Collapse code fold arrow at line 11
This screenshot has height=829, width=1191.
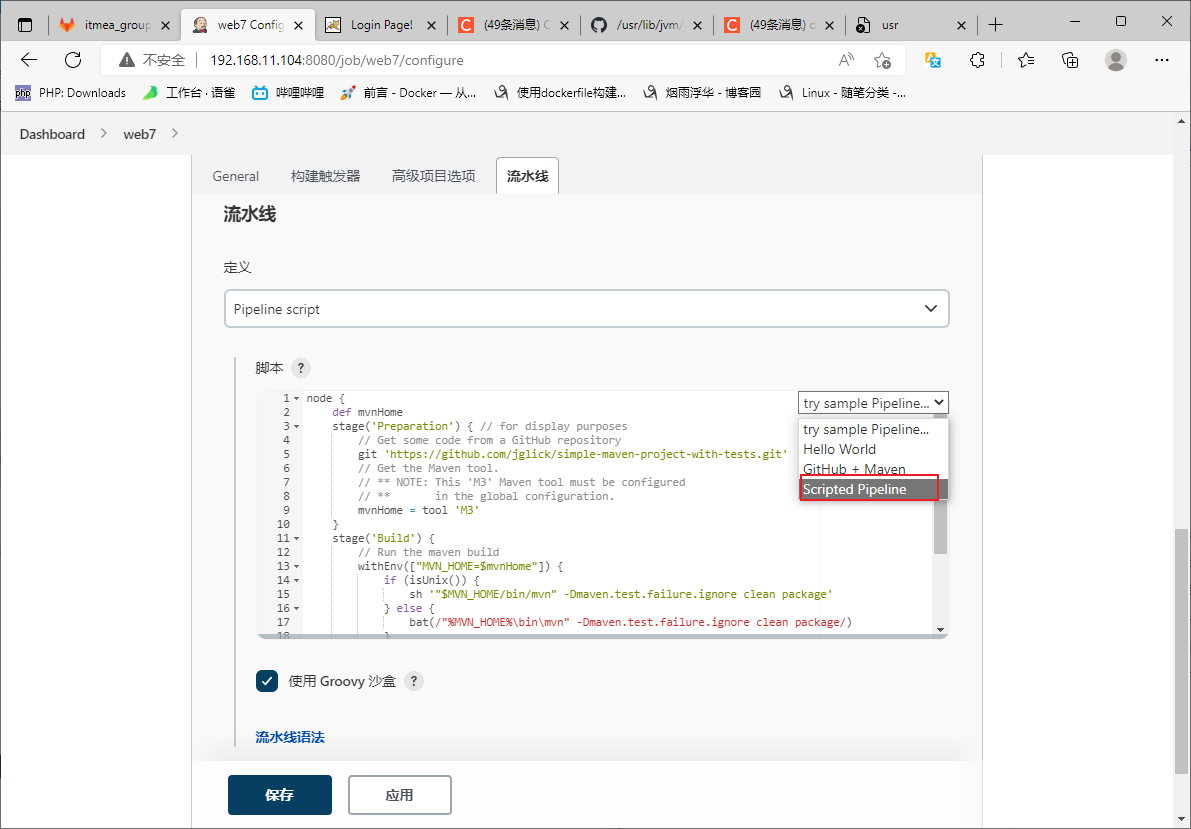pos(297,538)
